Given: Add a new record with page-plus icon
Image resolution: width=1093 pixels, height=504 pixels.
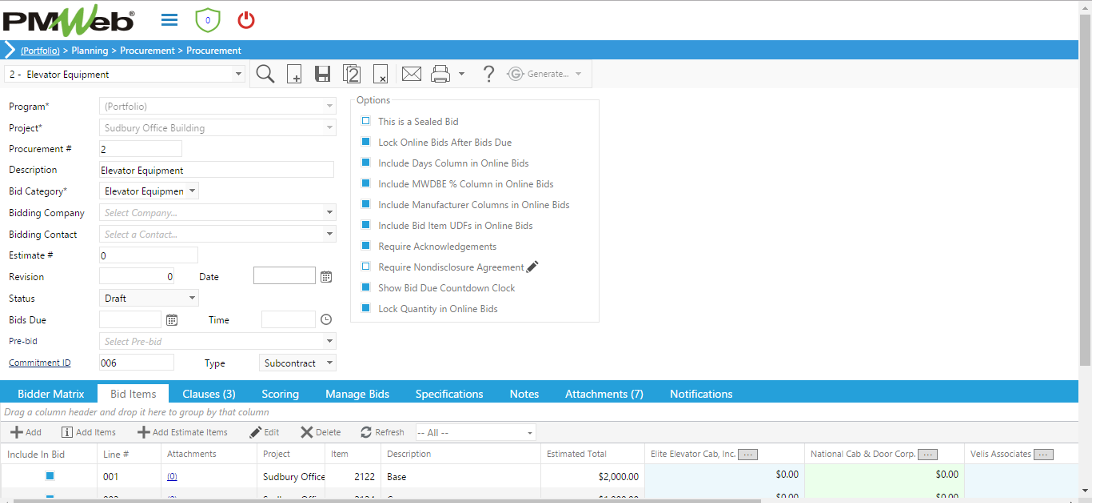Looking at the screenshot, I should [x=294, y=74].
